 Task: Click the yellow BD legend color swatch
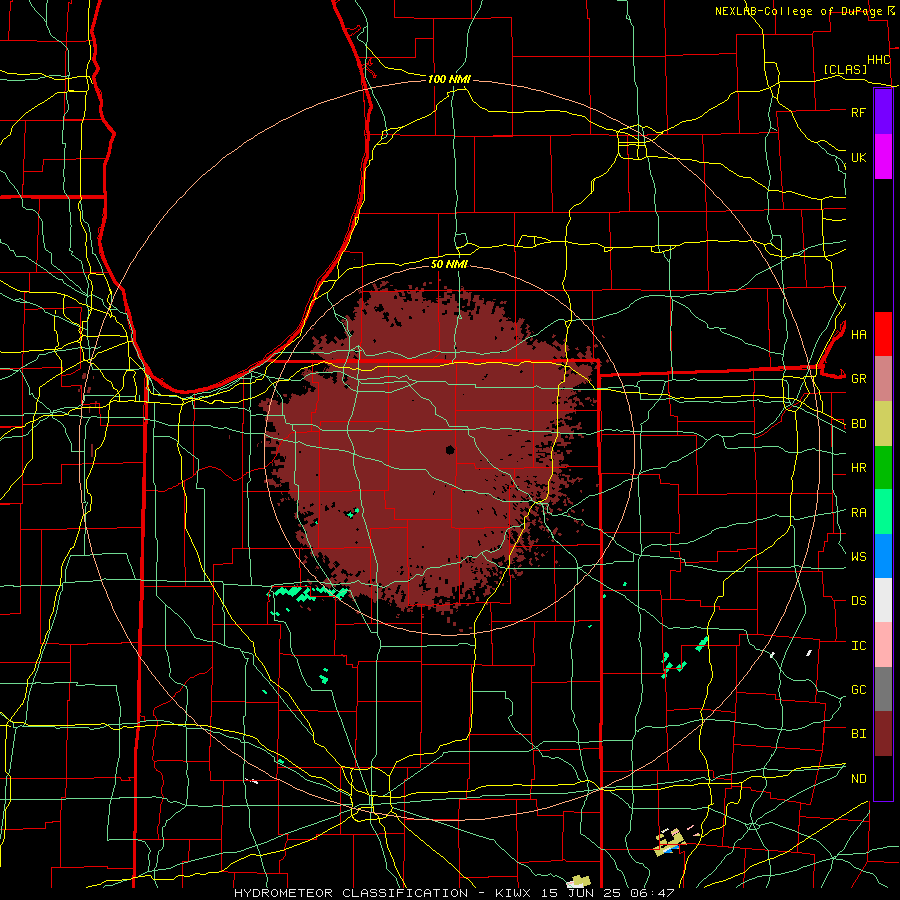pos(883,423)
